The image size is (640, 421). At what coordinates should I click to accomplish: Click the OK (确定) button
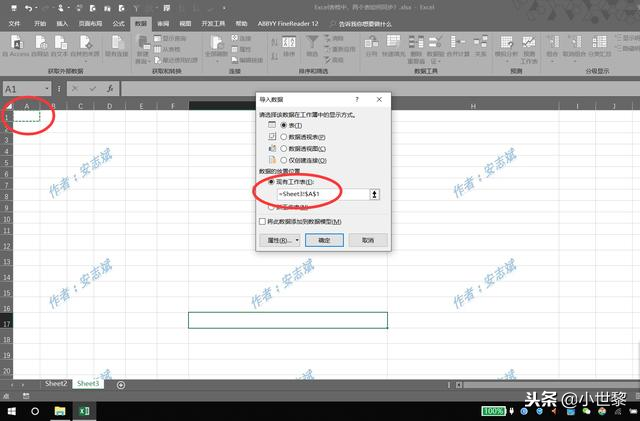click(x=324, y=240)
